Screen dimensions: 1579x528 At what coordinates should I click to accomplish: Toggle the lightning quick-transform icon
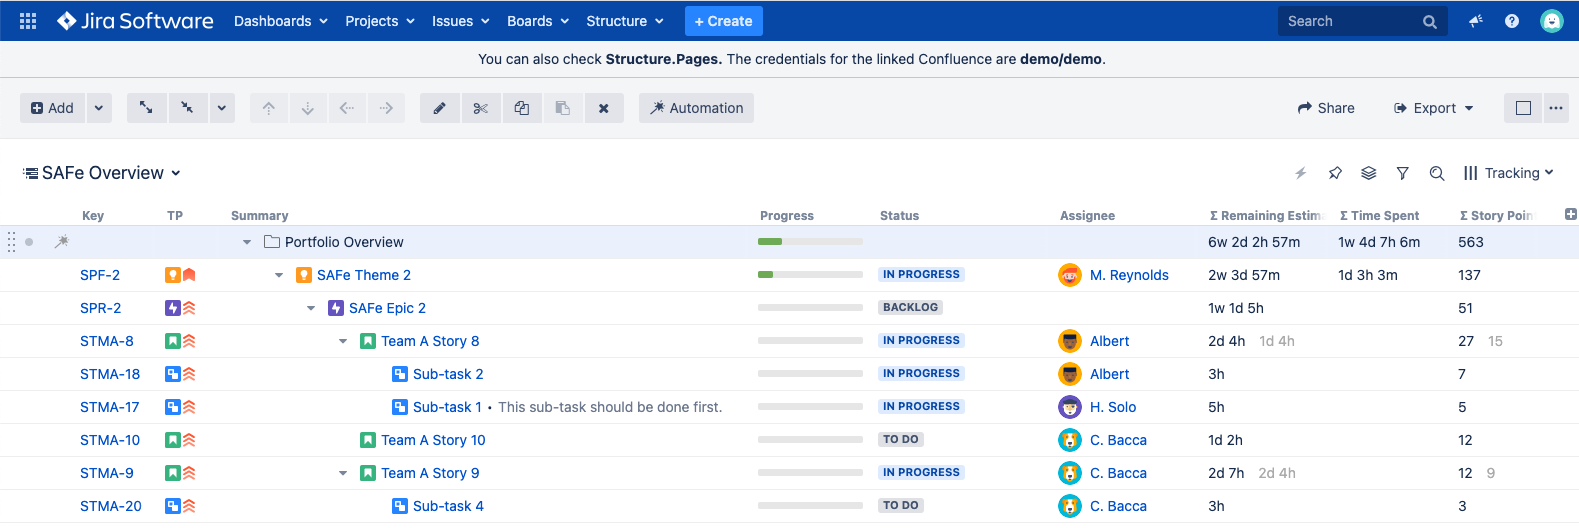1301,173
